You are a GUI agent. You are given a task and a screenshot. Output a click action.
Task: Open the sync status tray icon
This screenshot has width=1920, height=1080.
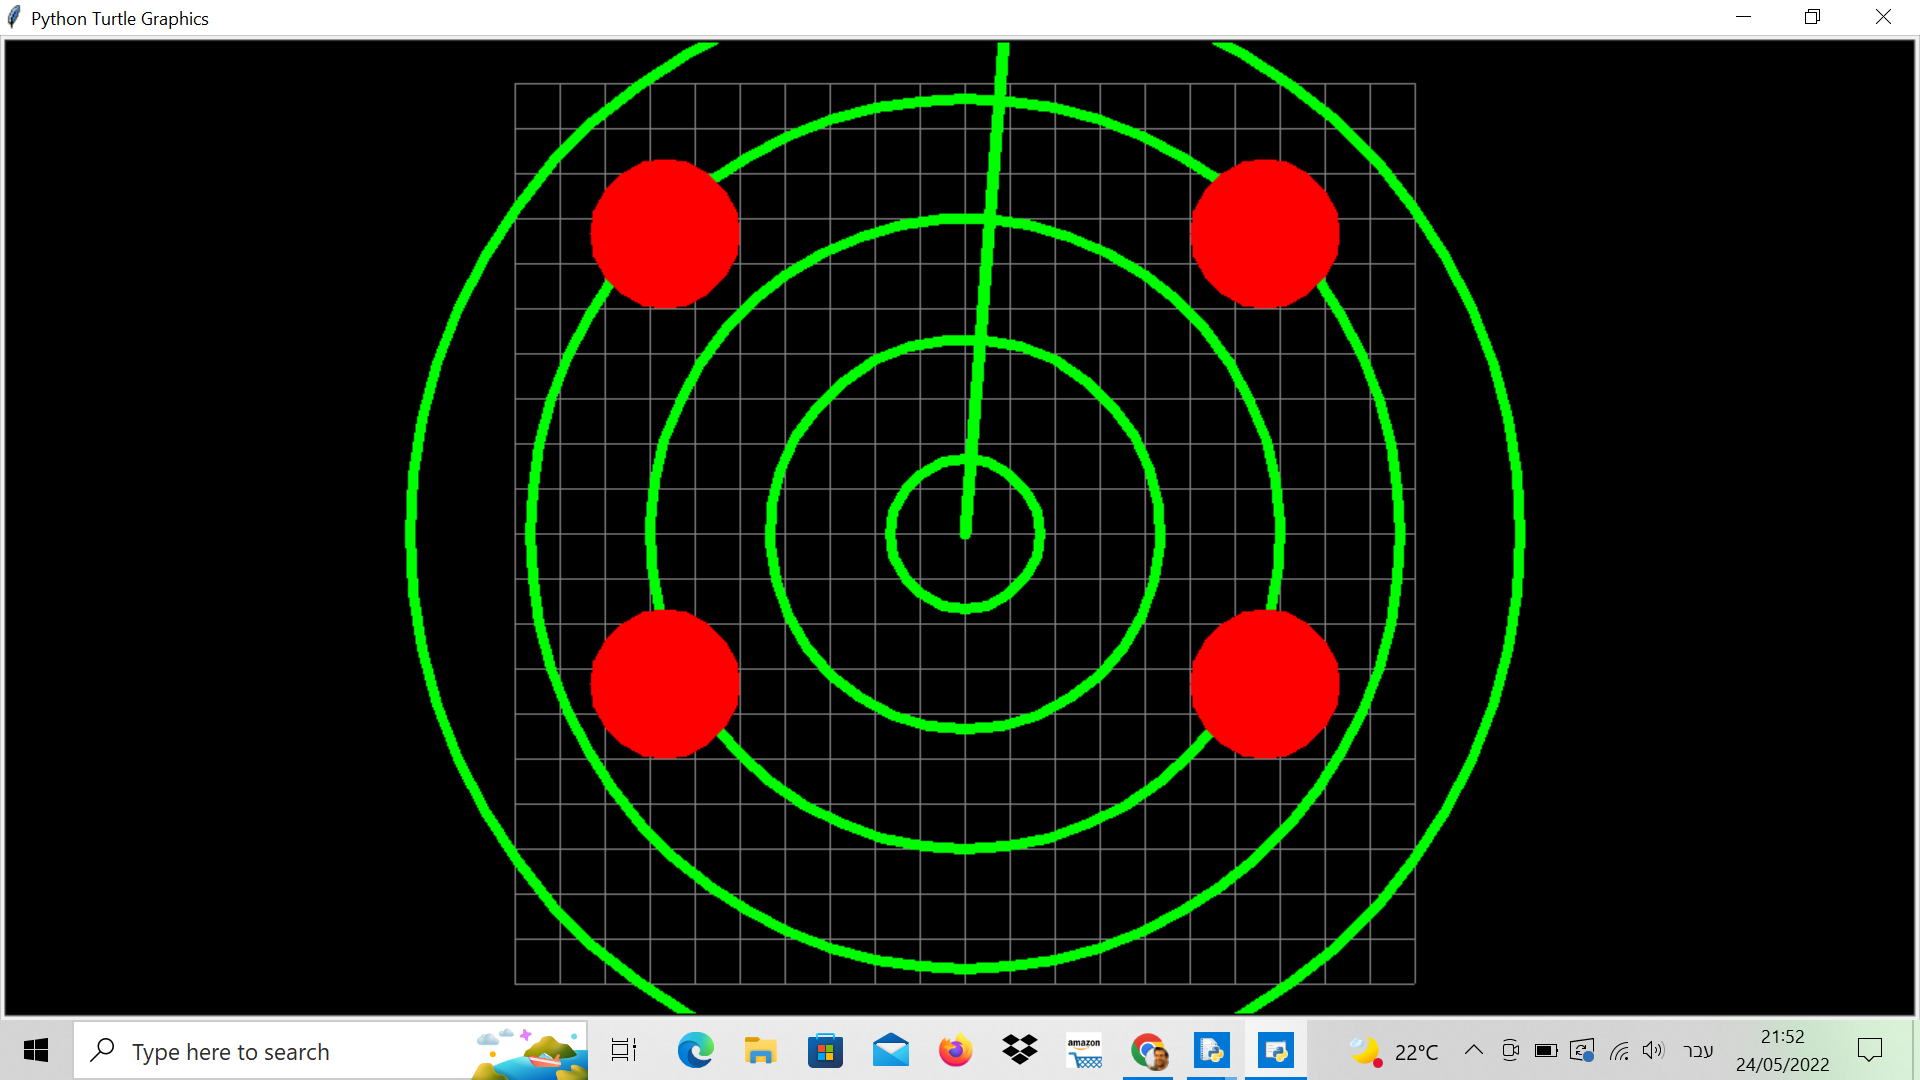1582,1050
